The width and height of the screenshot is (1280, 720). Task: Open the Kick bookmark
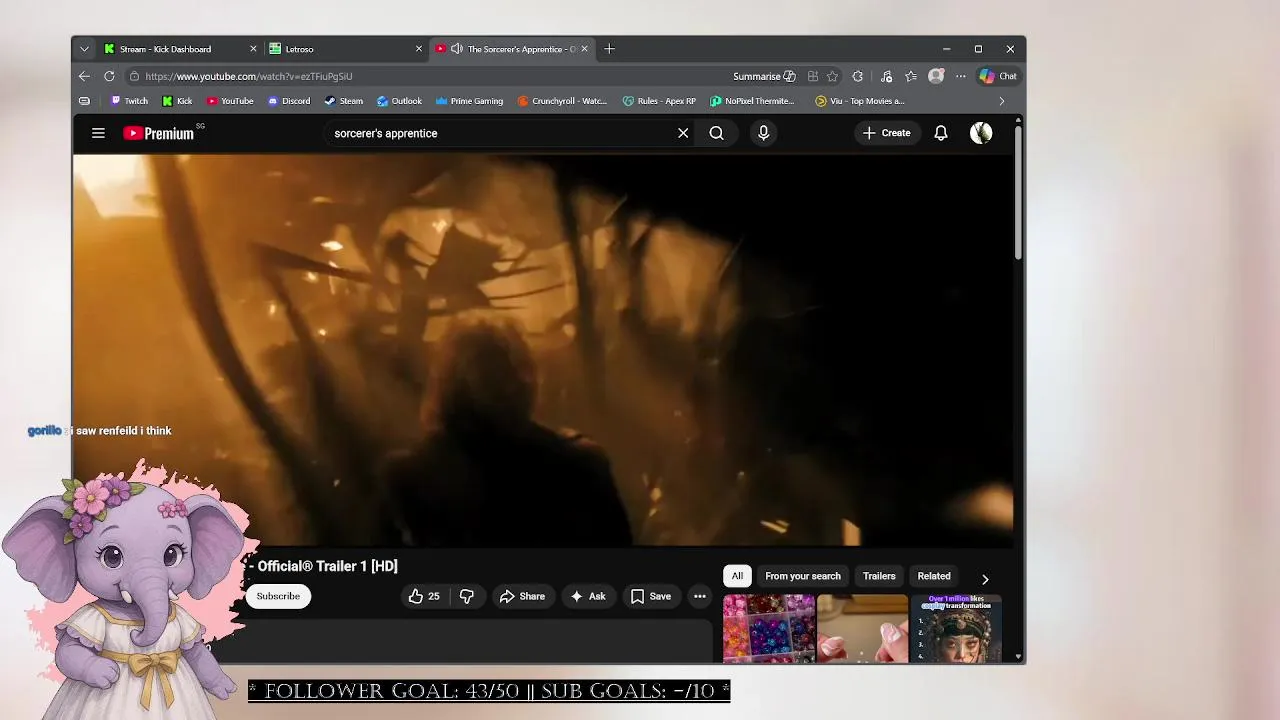click(177, 101)
